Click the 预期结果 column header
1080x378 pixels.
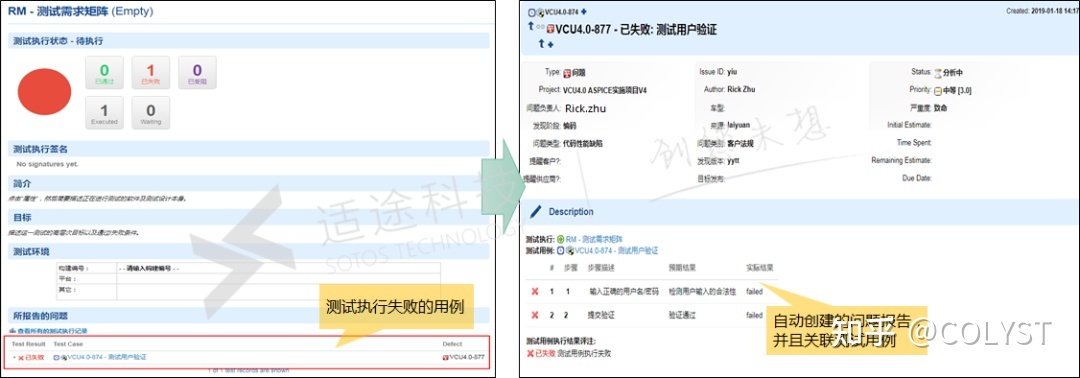(682, 267)
